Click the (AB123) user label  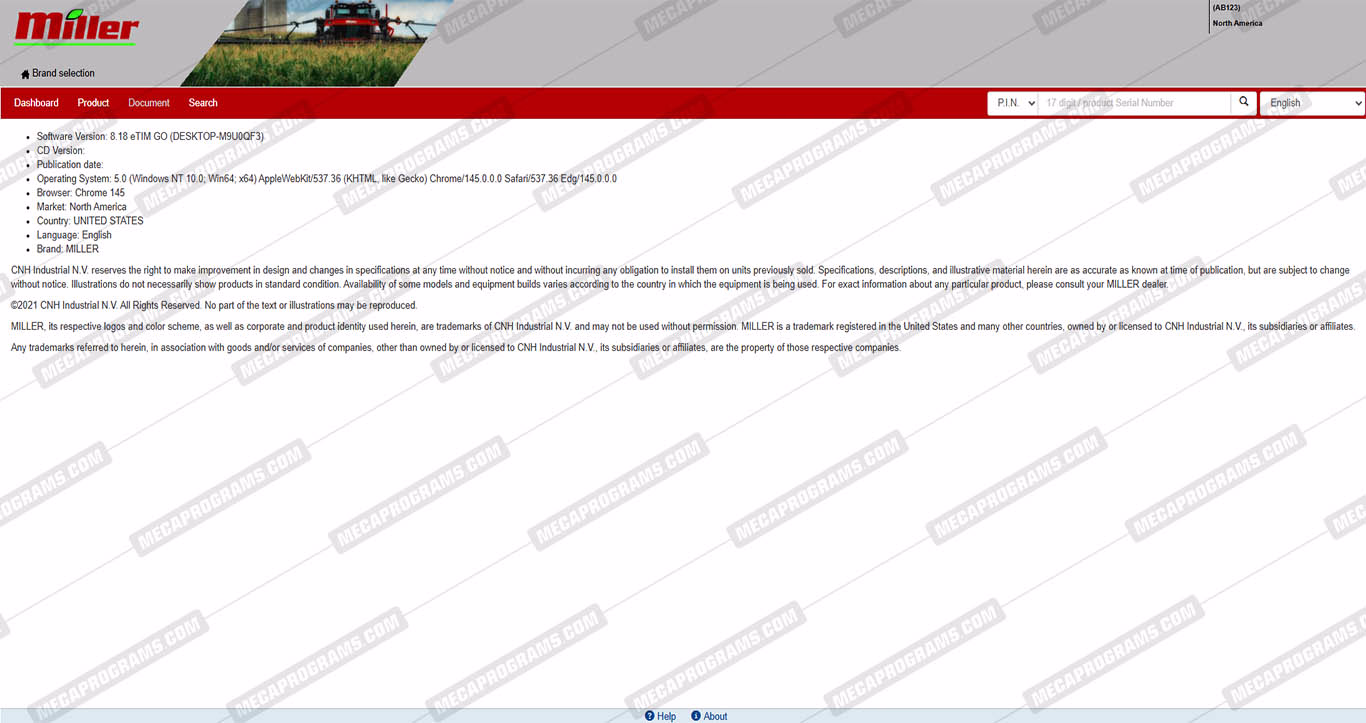(1226, 8)
